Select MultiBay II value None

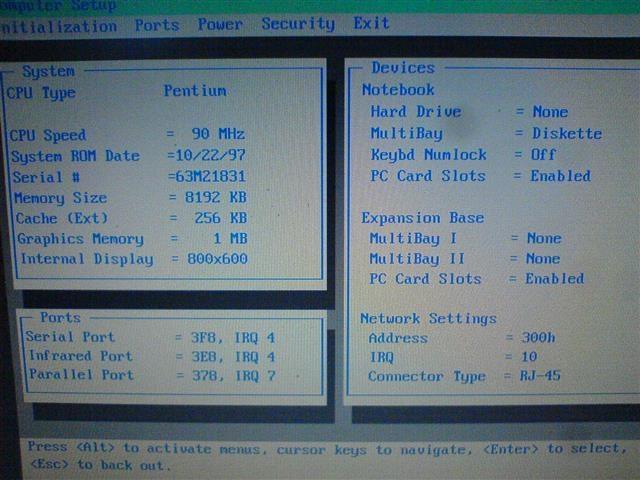click(x=543, y=258)
